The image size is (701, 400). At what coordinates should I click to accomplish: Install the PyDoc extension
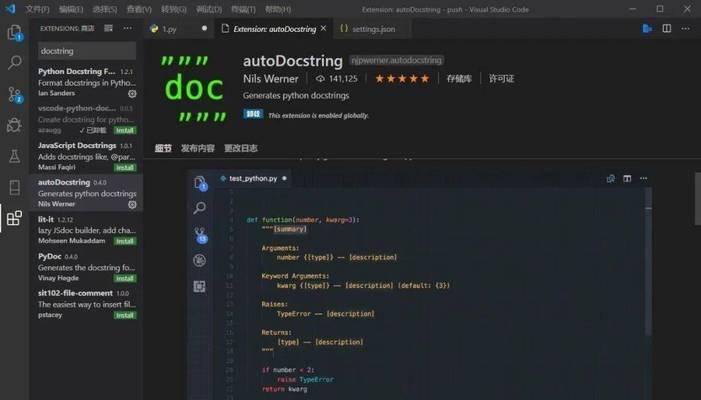pos(125,278)
